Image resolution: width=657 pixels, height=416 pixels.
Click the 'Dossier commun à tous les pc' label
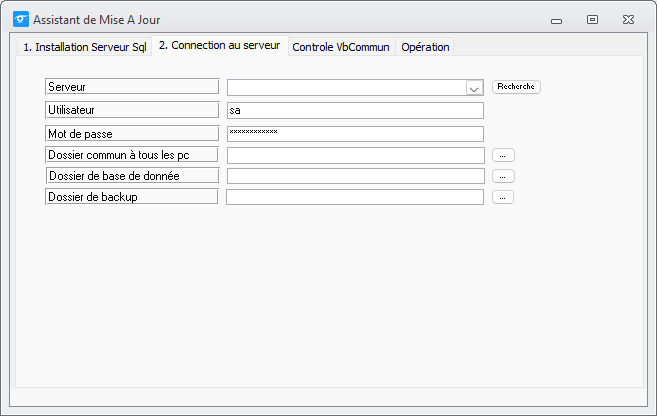132,155
